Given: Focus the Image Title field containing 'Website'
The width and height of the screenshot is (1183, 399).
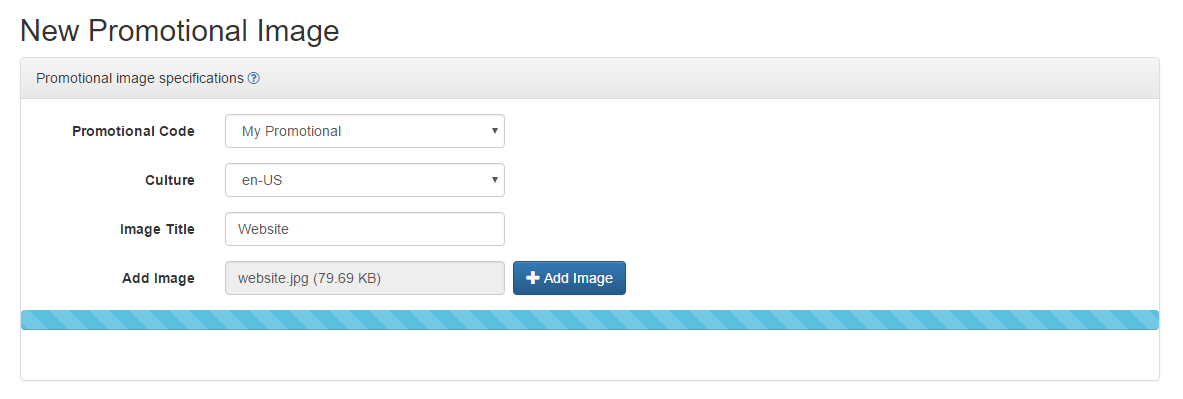Looking at the screenshot, I should 364,229.
